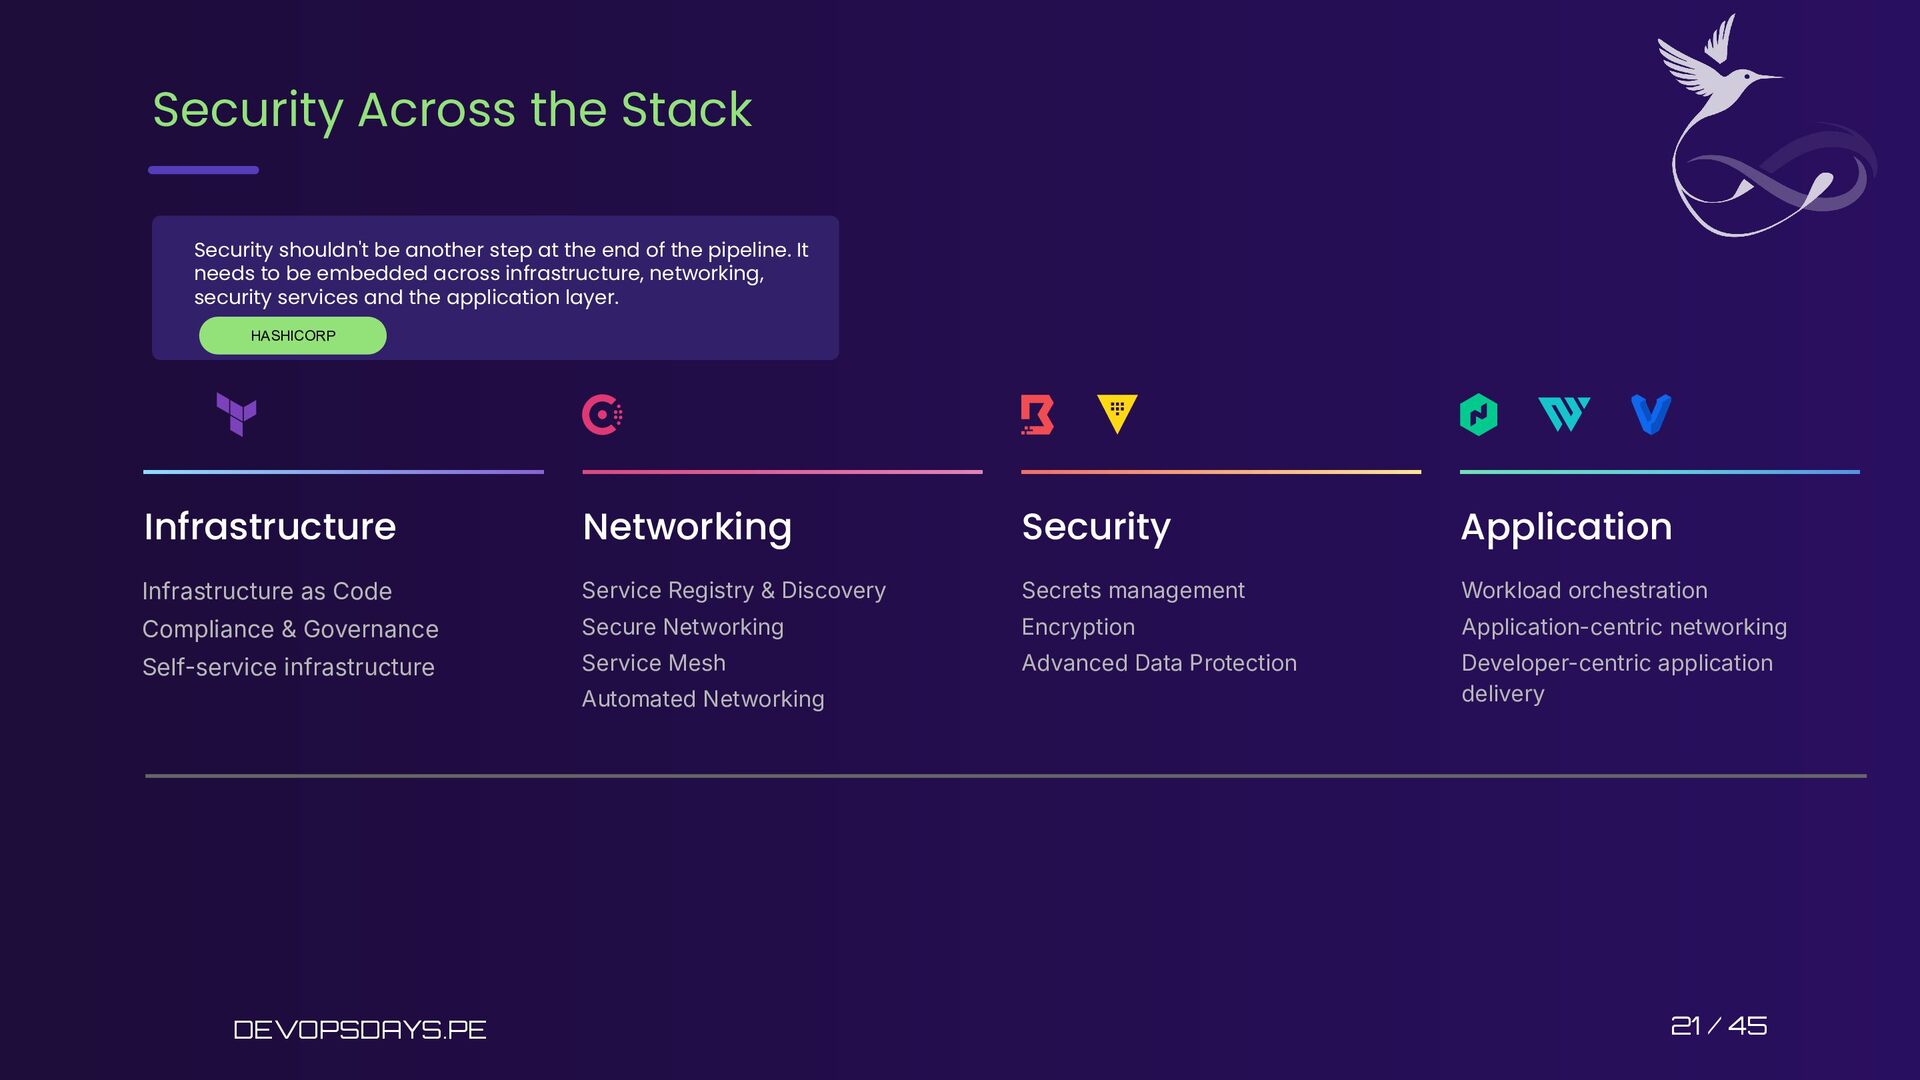Select the Application column heading
The height and width of the screenshot is (1080, 1920).
1566,528
